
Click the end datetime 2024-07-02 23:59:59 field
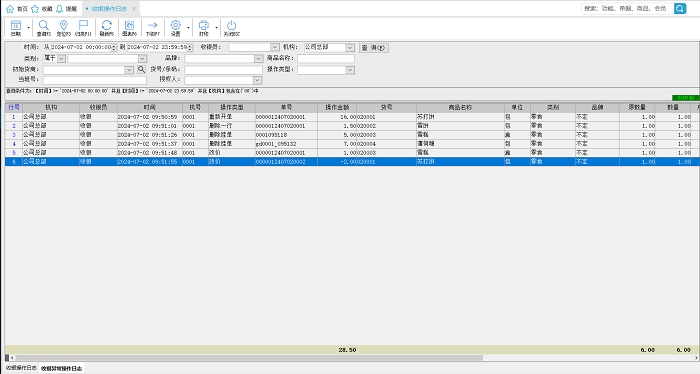(x=157, y=47)
